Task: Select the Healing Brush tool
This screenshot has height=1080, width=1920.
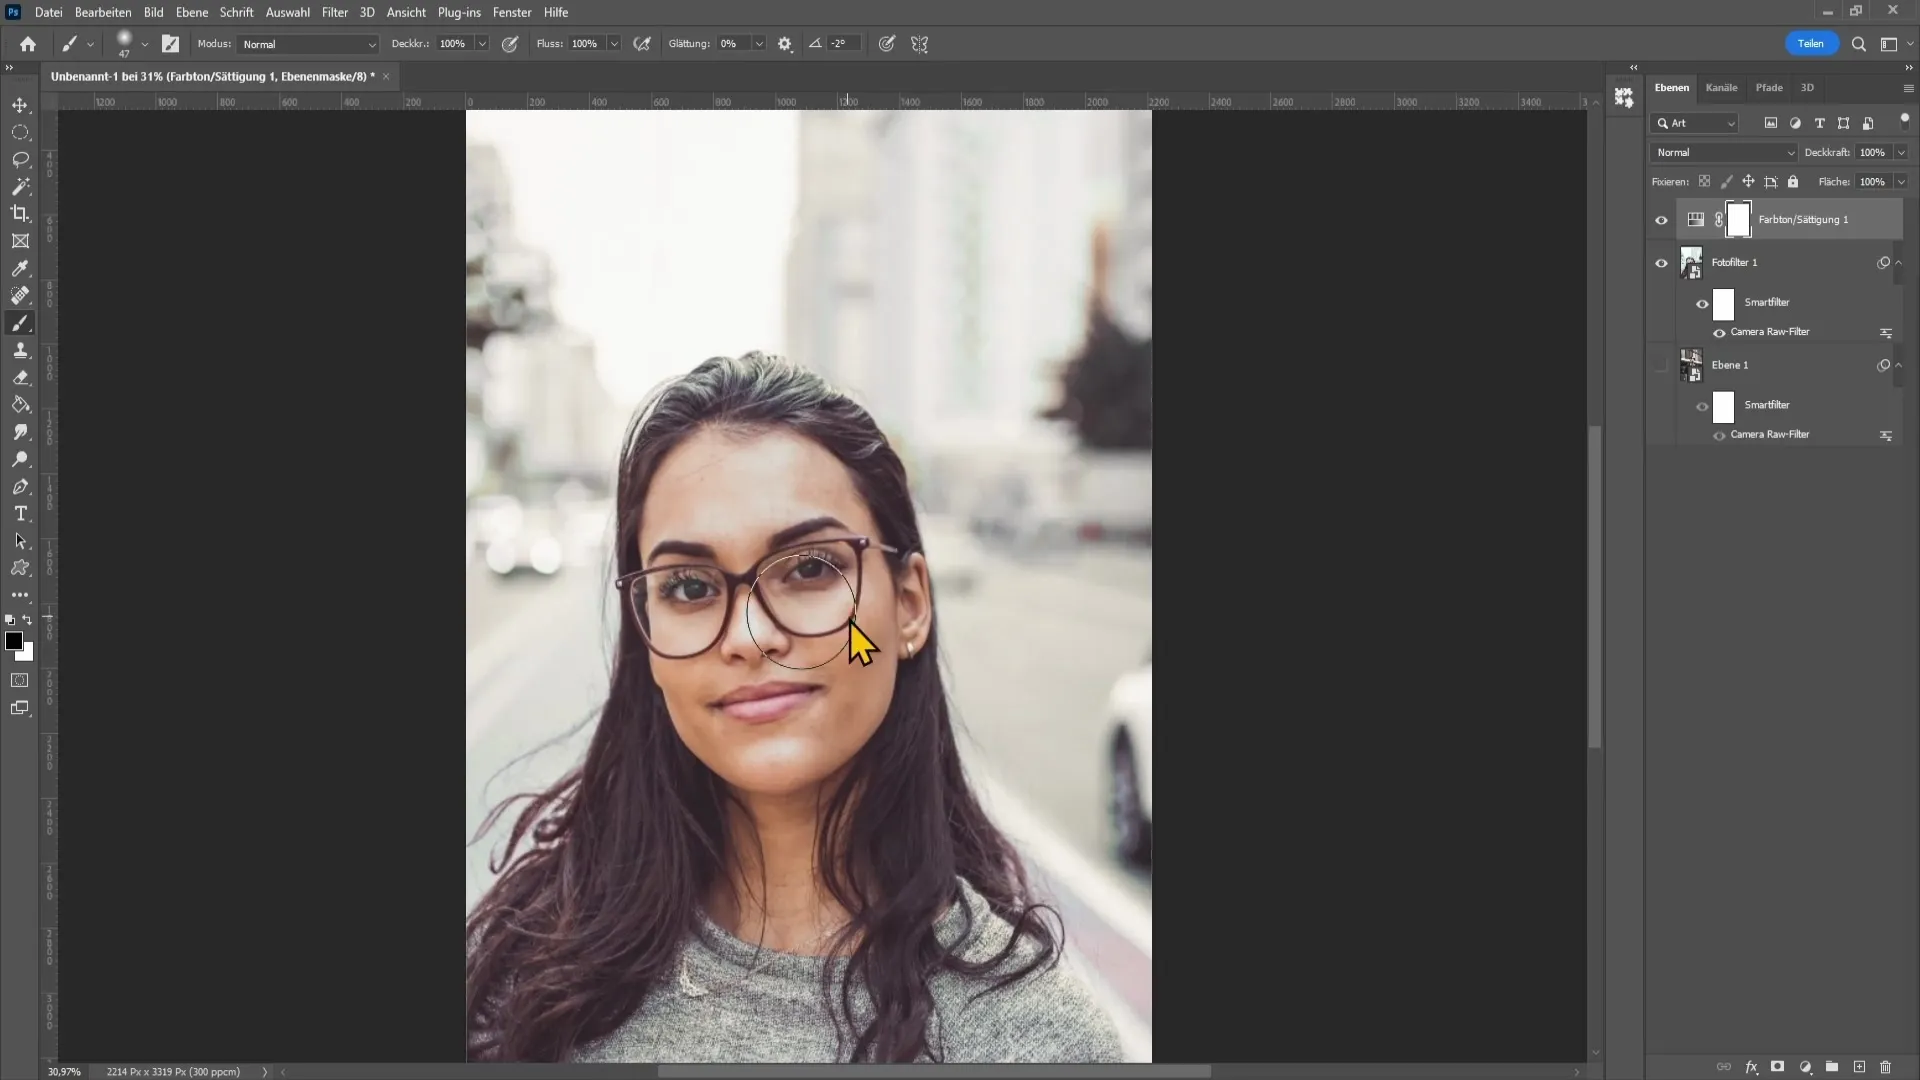Action: tap(20, 295)
